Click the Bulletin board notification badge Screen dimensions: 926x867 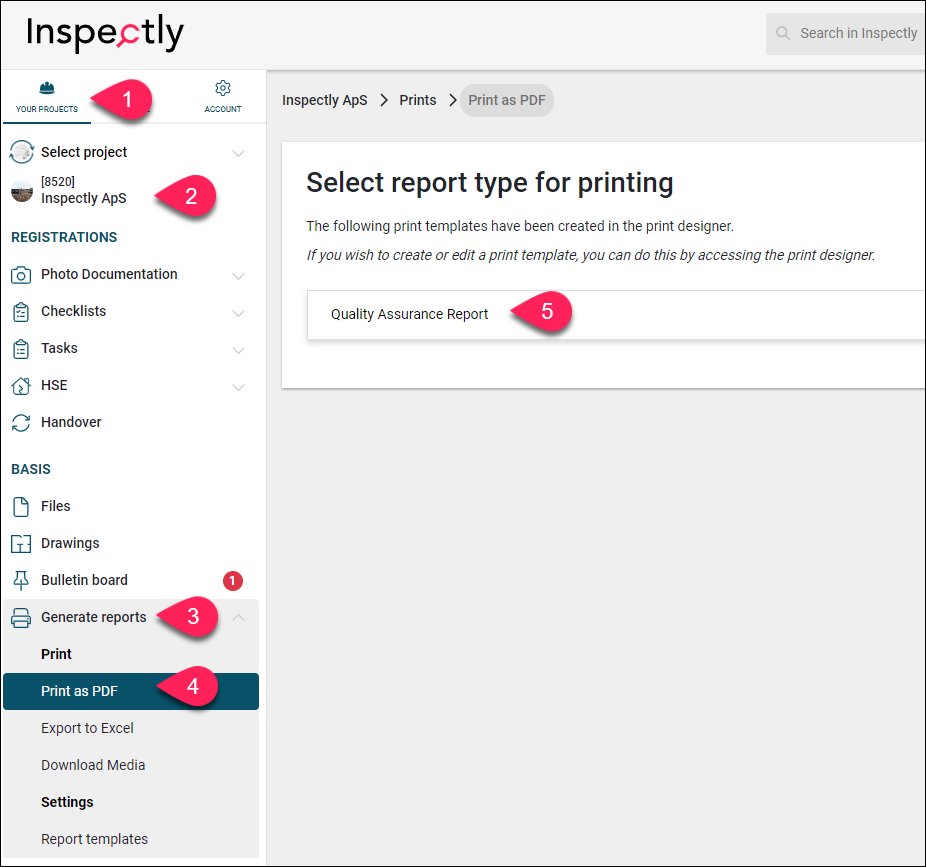tap(233, 581)
